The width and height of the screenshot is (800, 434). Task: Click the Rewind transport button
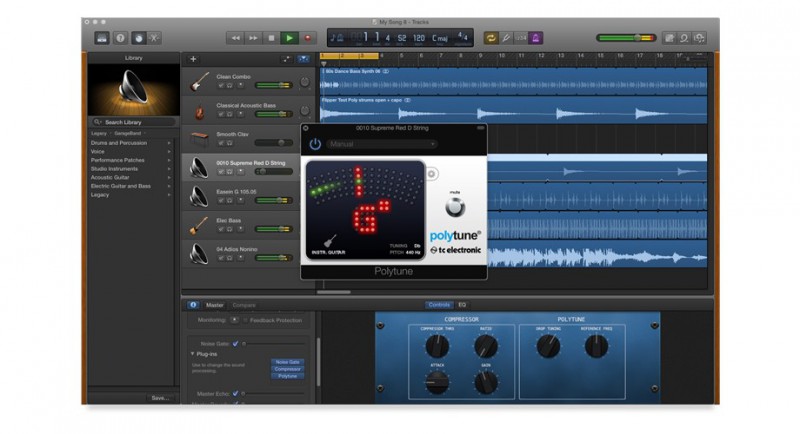235,38
